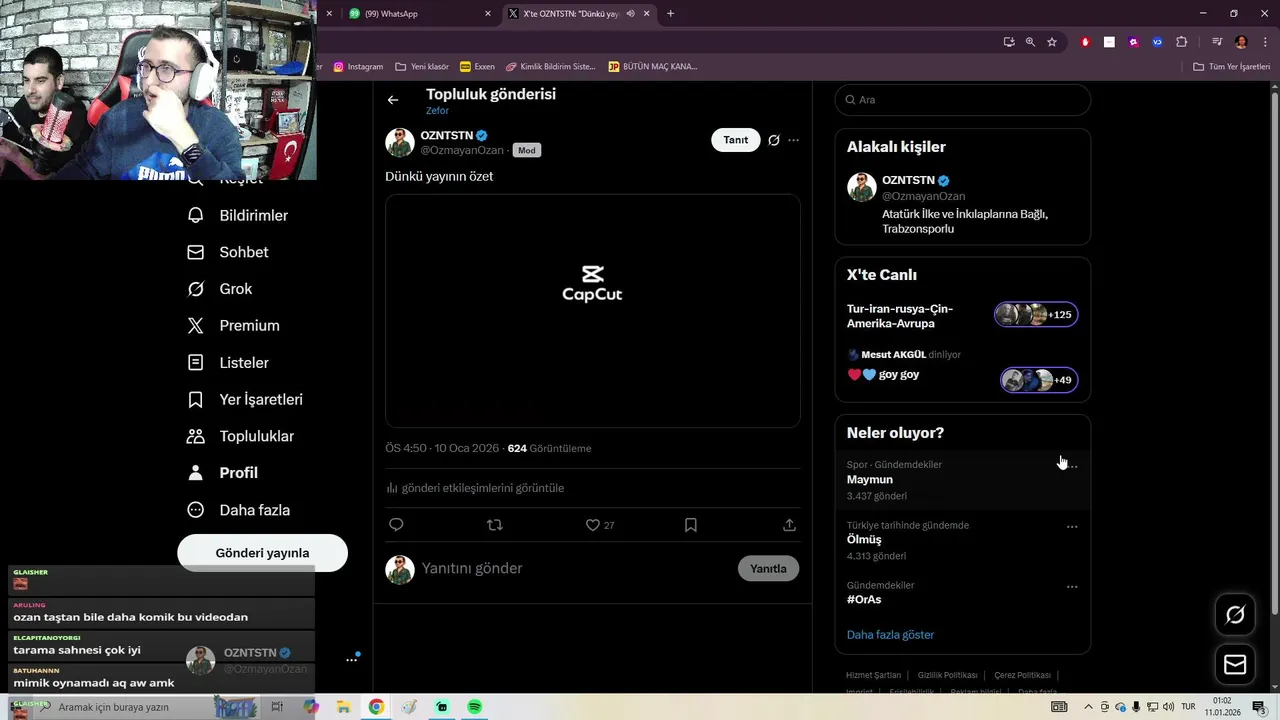Viewport: 1280px width, 720px height.
Task: Open options for the #OrAs trend
Action: (1072, 587)
